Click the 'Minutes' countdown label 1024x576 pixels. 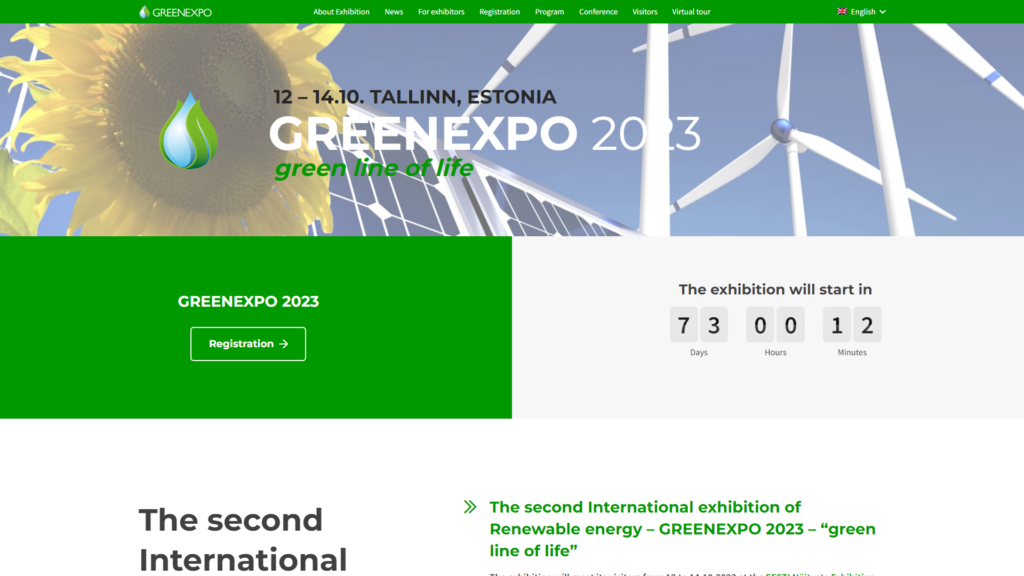coord(852,352)
